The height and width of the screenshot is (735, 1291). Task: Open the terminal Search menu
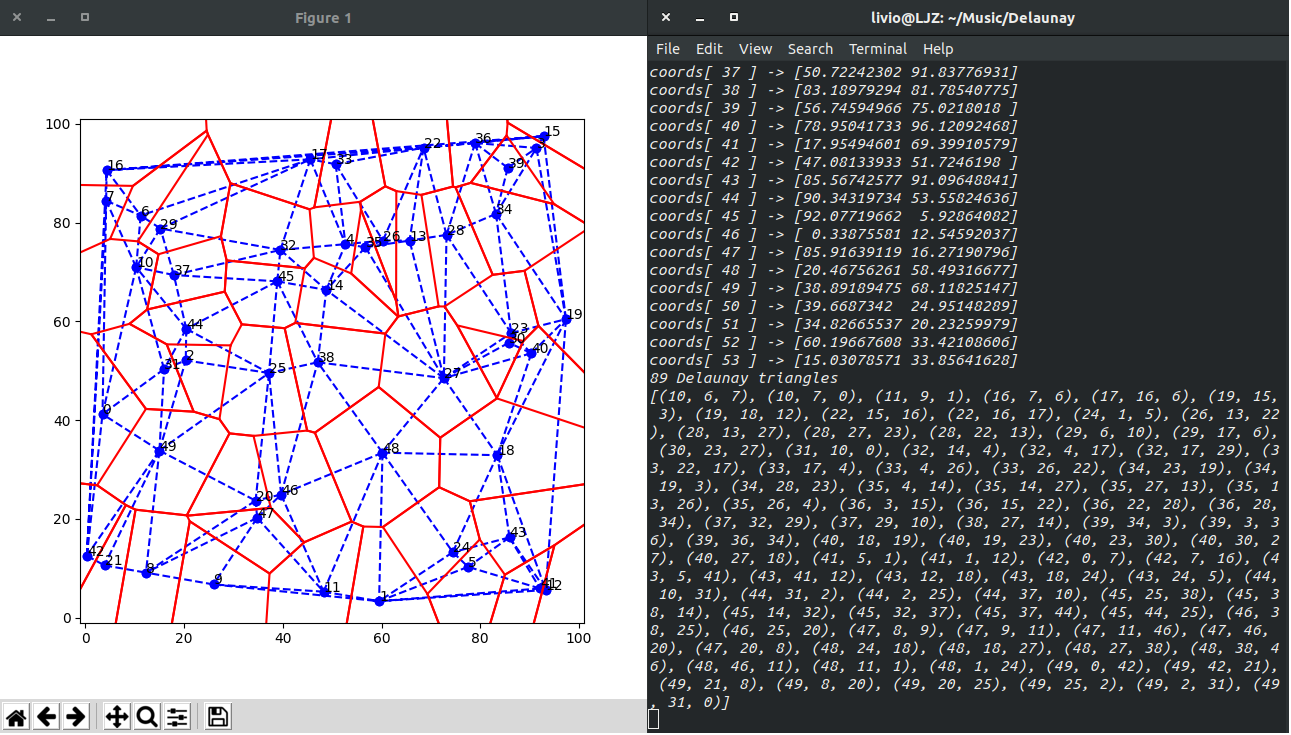(x=810, y=49)
